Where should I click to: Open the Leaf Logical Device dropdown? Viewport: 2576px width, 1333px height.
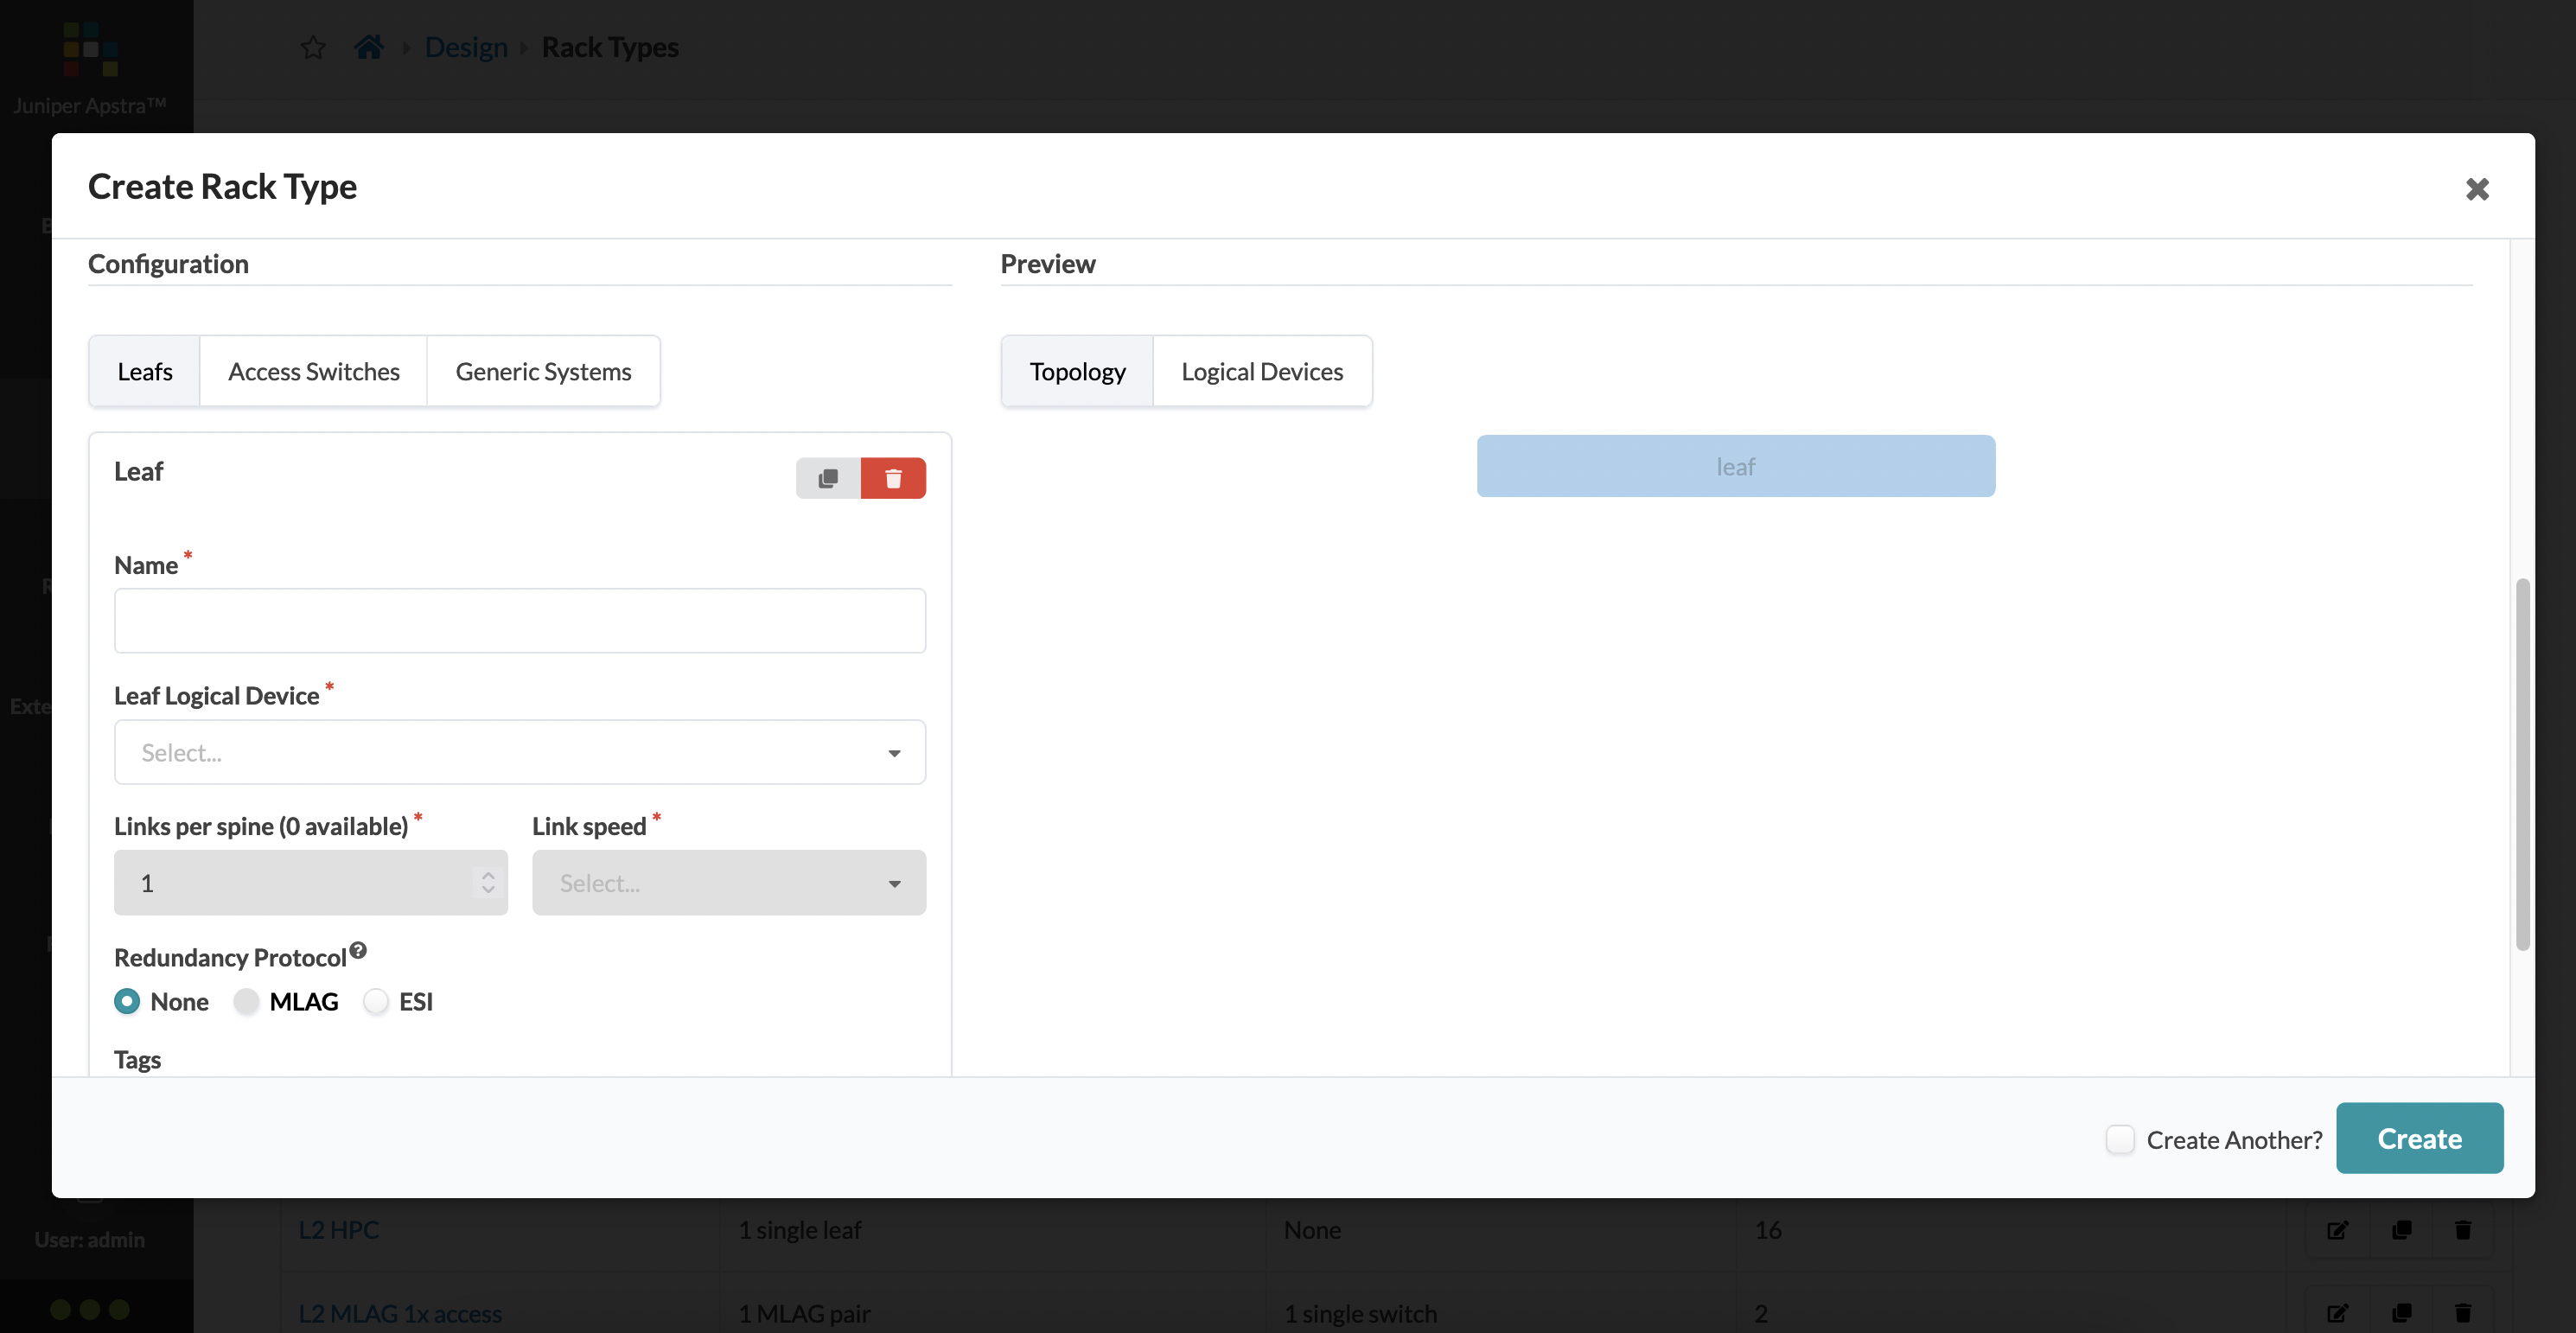[520, 752]
